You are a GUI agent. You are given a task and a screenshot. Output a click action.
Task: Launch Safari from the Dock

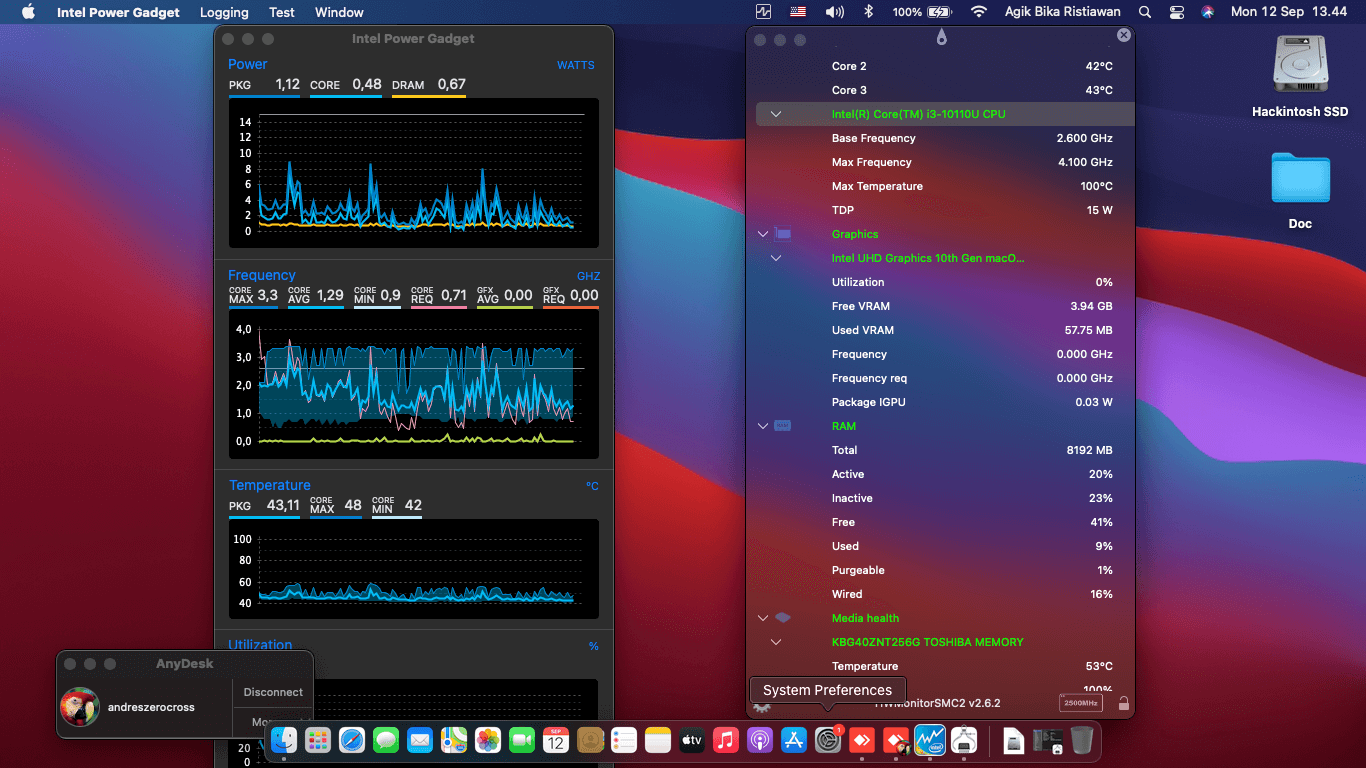click(x=352, y=740)
